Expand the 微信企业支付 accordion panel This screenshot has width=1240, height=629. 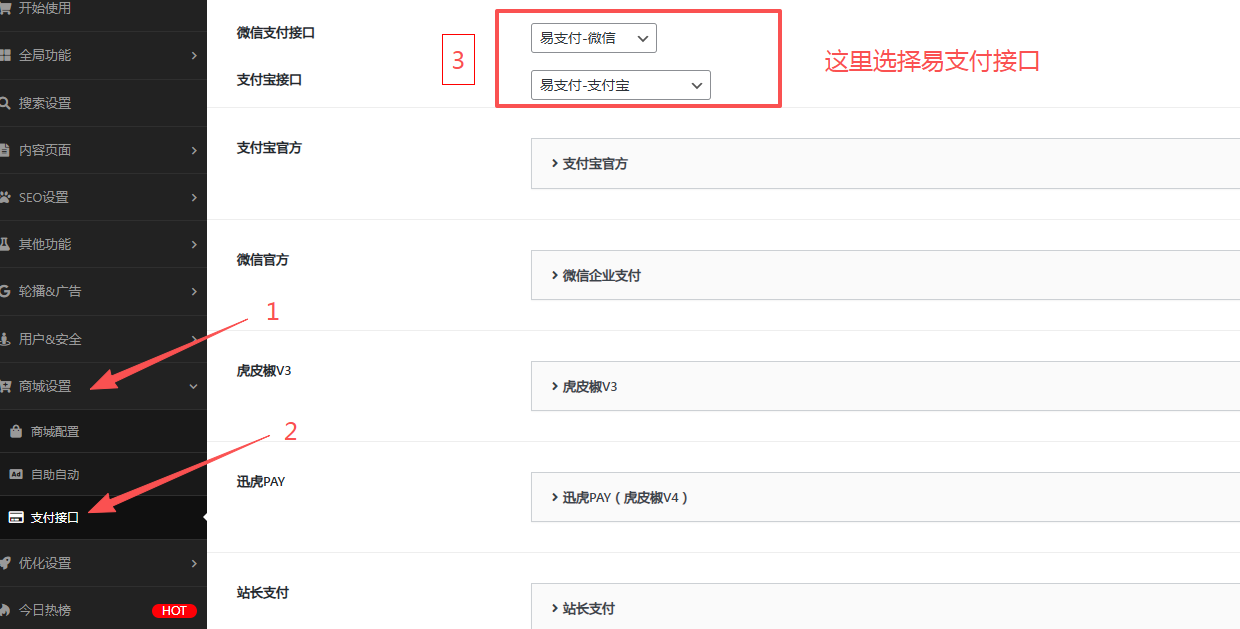601,275
